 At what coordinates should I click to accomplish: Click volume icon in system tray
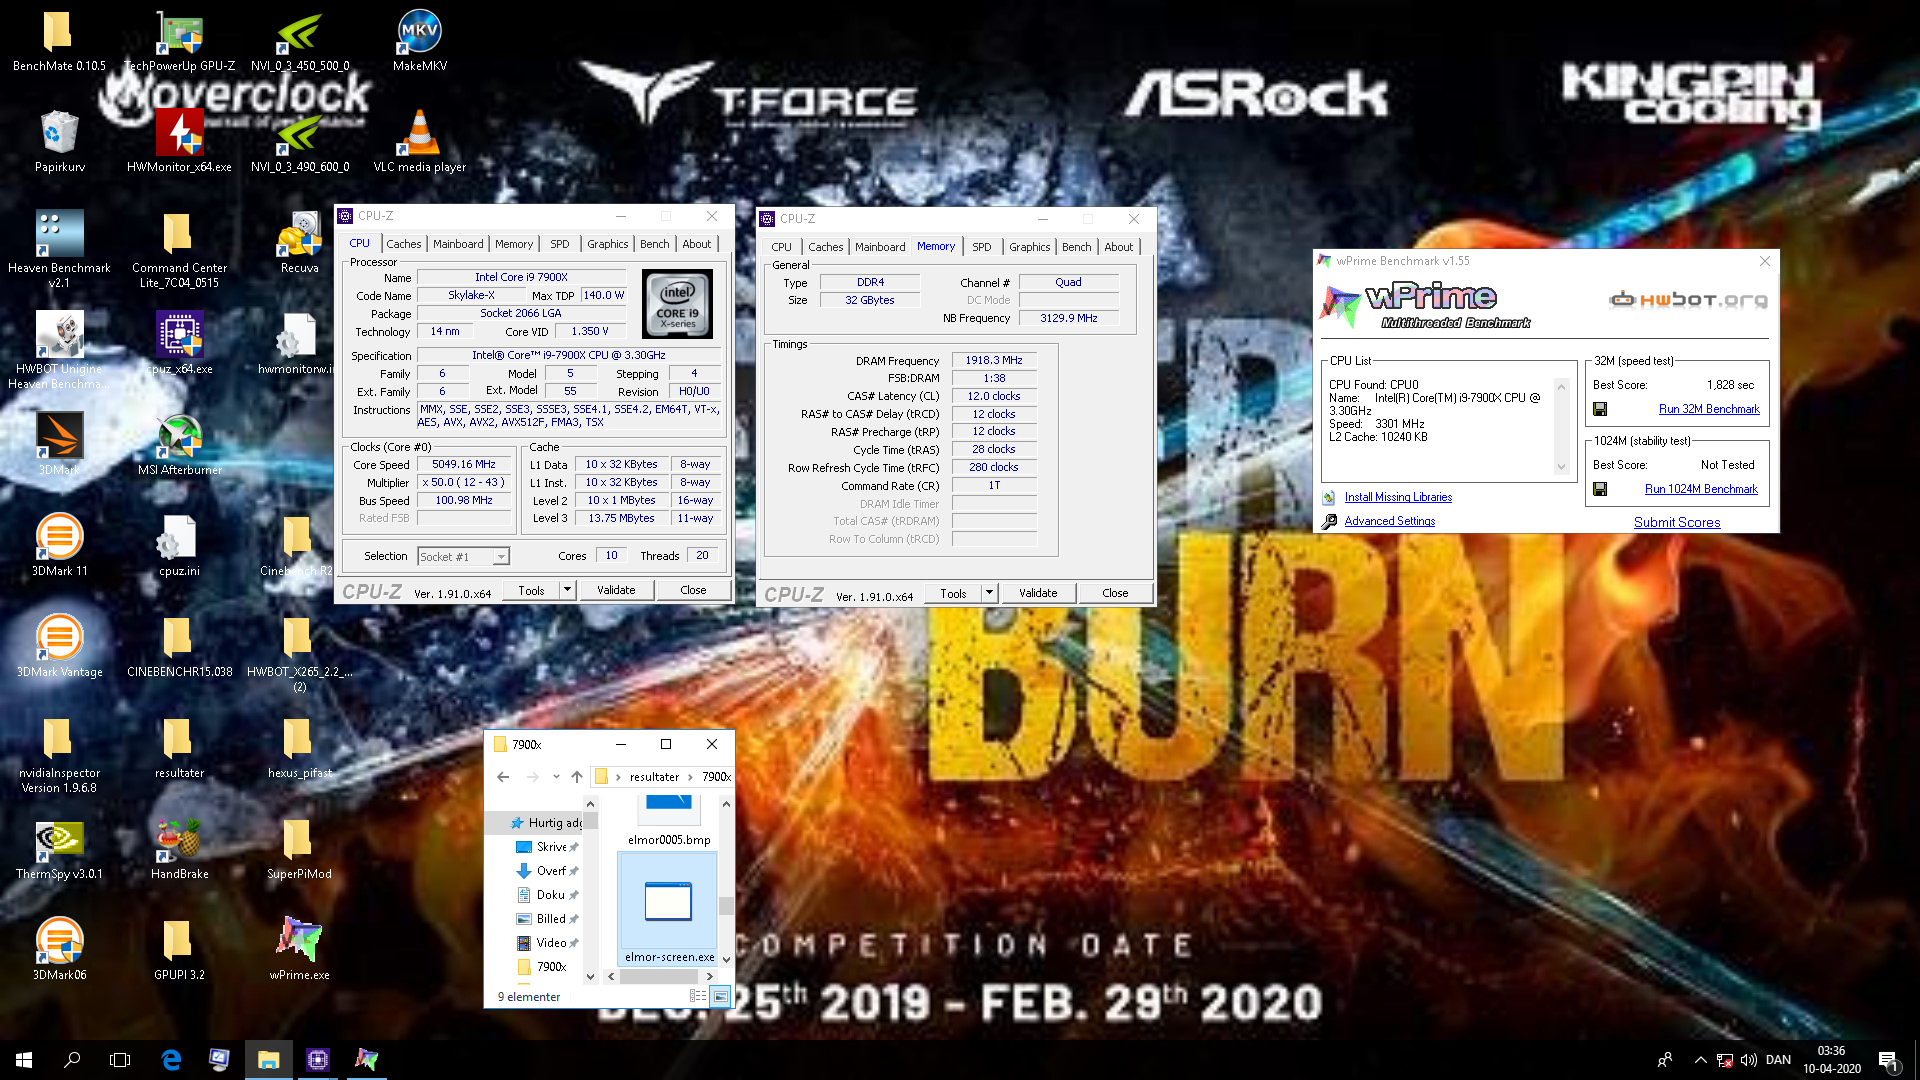click(x=1748, y=1060)
